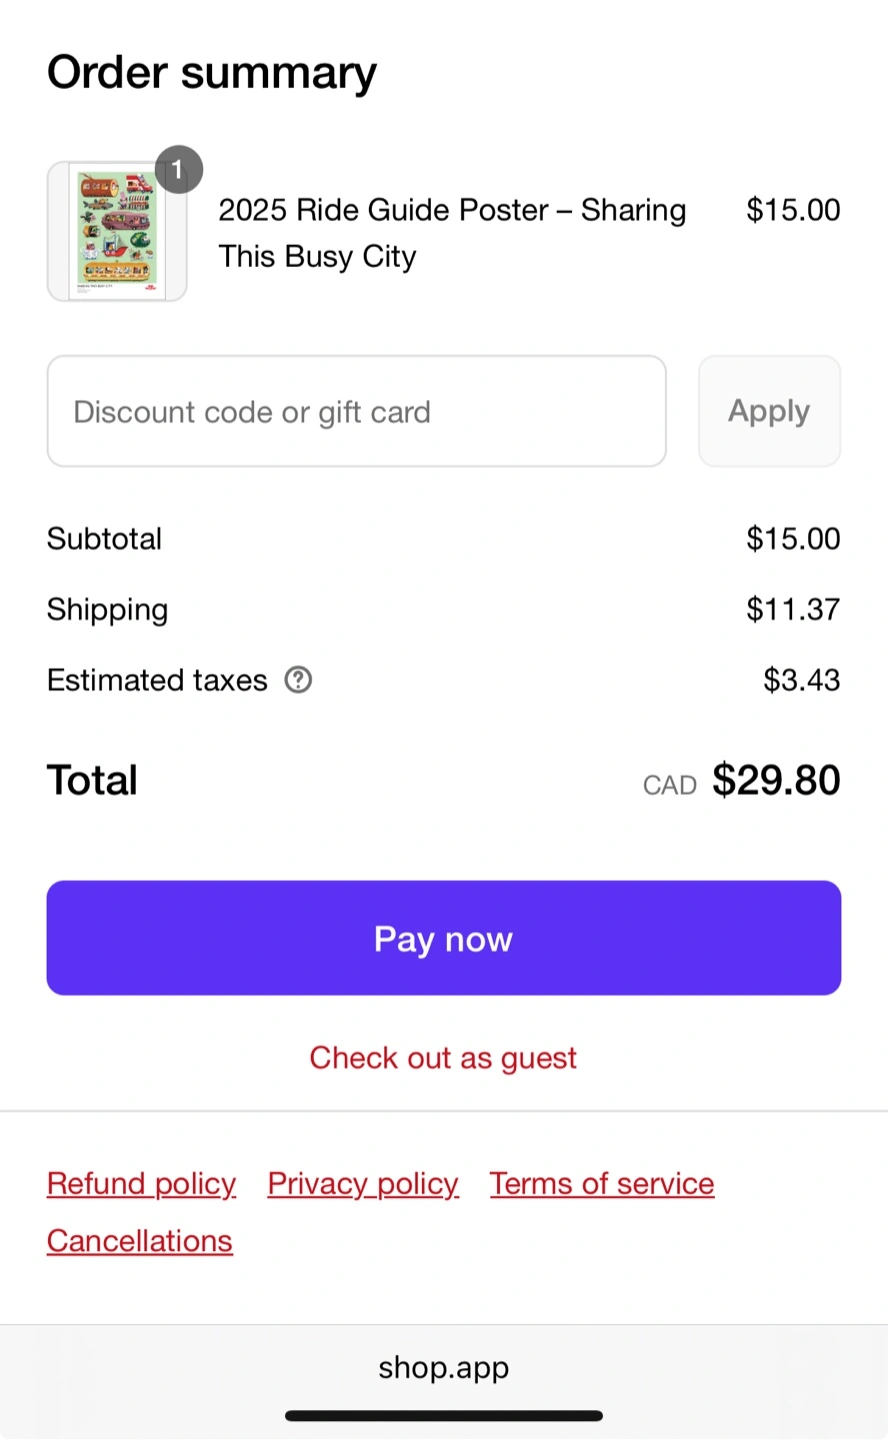Open the Terms of service link
The image size is (888, 1440).
602,1184
